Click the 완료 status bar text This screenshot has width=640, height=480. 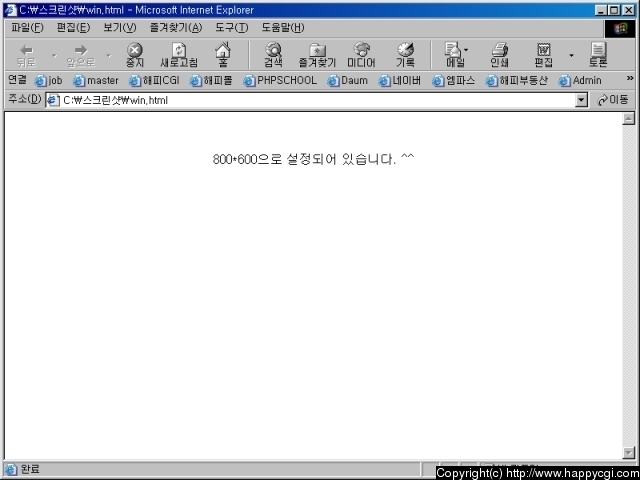click(30, 469)
